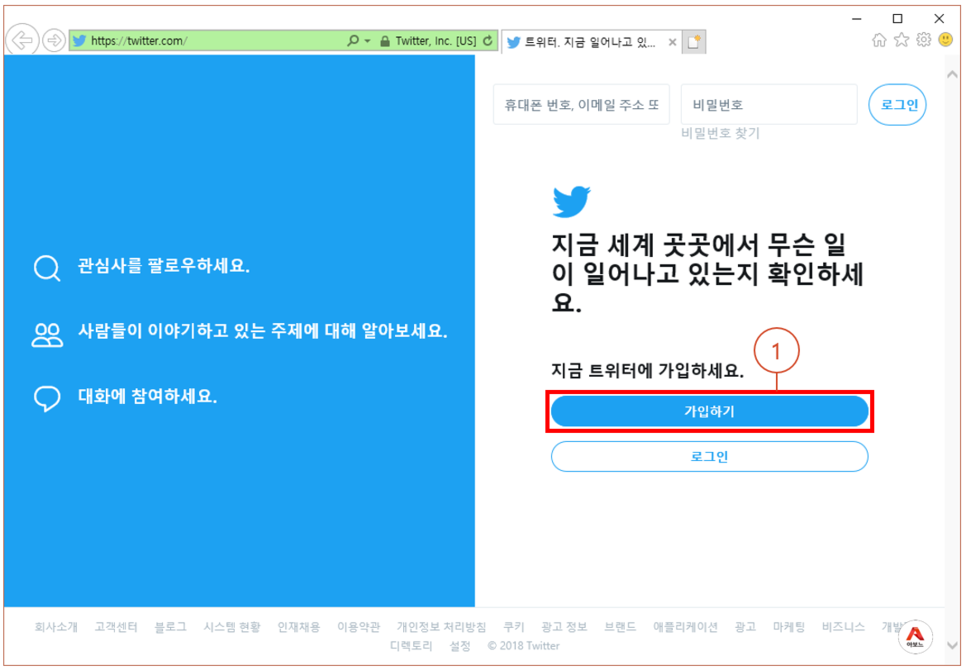This screenshot has width=966, height=670.
Task: Close the Twitter tab
Action: tap(673, 42)
